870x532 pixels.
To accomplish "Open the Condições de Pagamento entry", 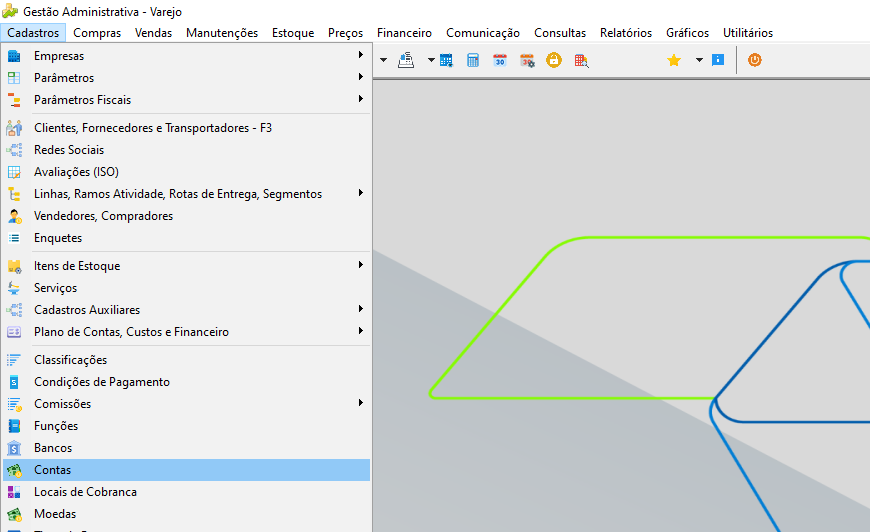I will [186, 382].
